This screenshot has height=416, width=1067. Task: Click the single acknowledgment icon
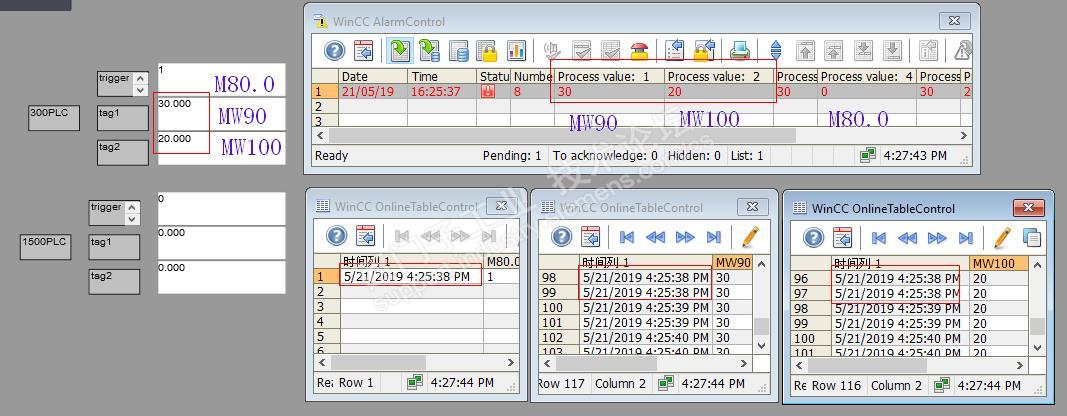pos(581,50)
